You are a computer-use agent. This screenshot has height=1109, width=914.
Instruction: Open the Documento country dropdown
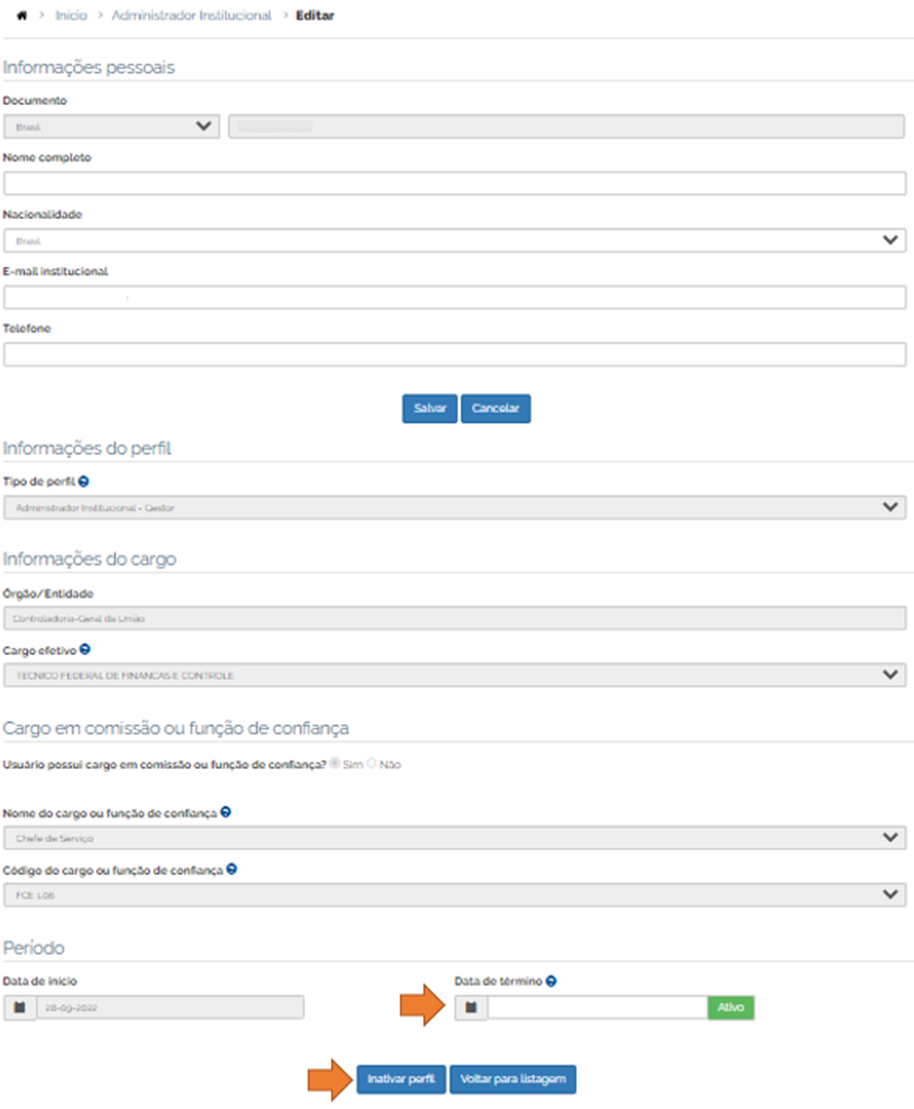point(111,127)
